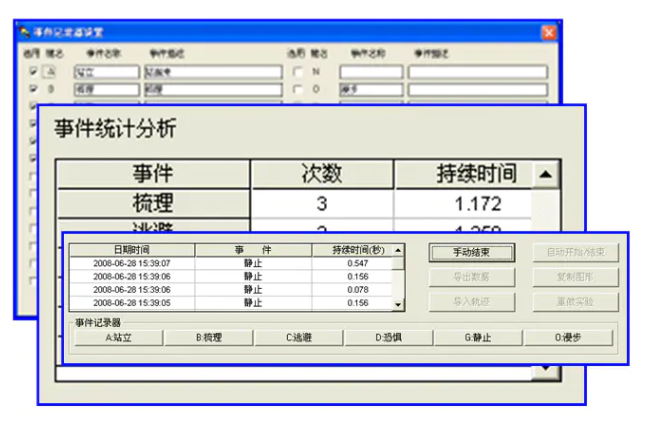
Task: Click the count cell showing 3
Action: pyautogui.click(x=322, y=204)
